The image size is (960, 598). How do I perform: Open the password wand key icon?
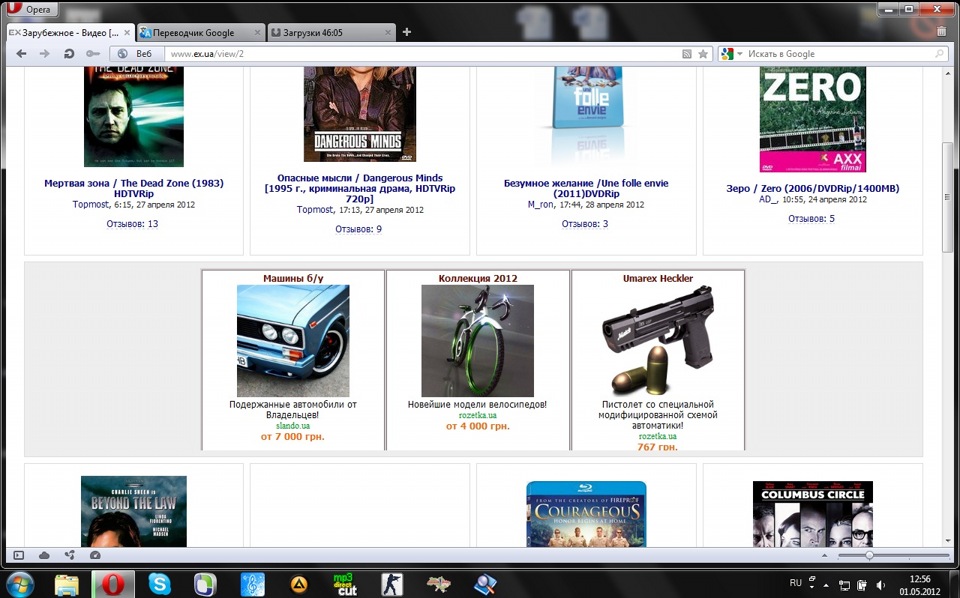click(x=92, y=54)
